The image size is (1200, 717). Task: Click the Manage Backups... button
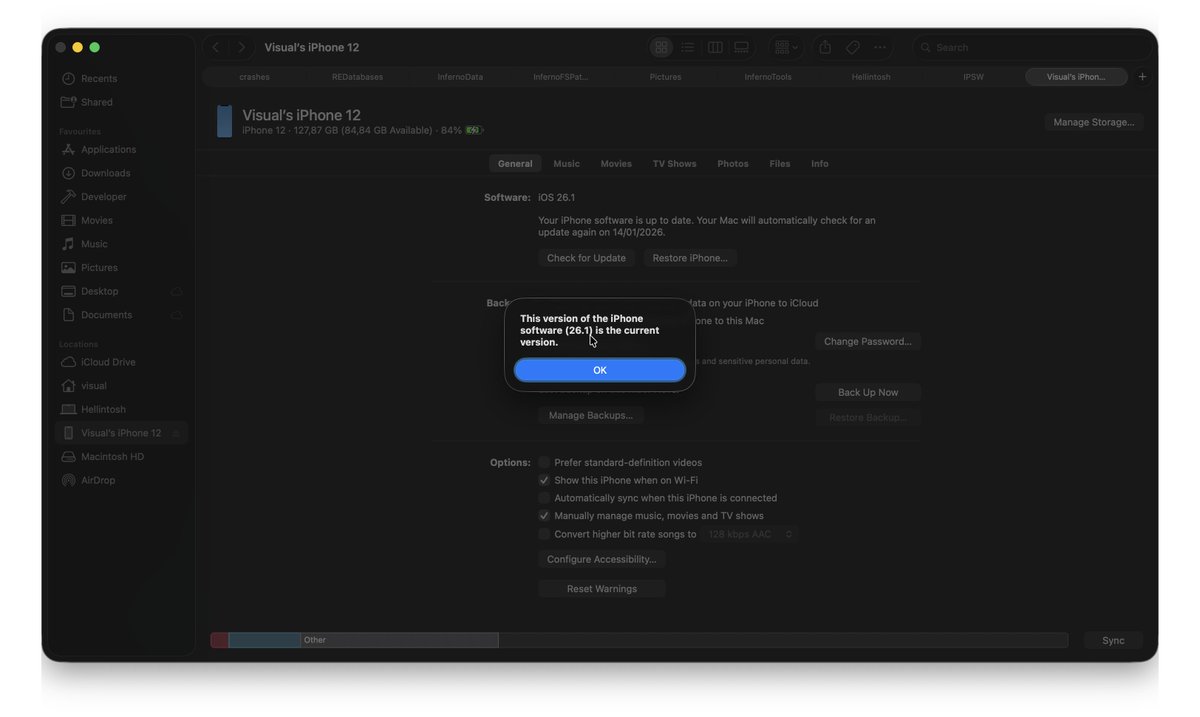tap(590, 415)
